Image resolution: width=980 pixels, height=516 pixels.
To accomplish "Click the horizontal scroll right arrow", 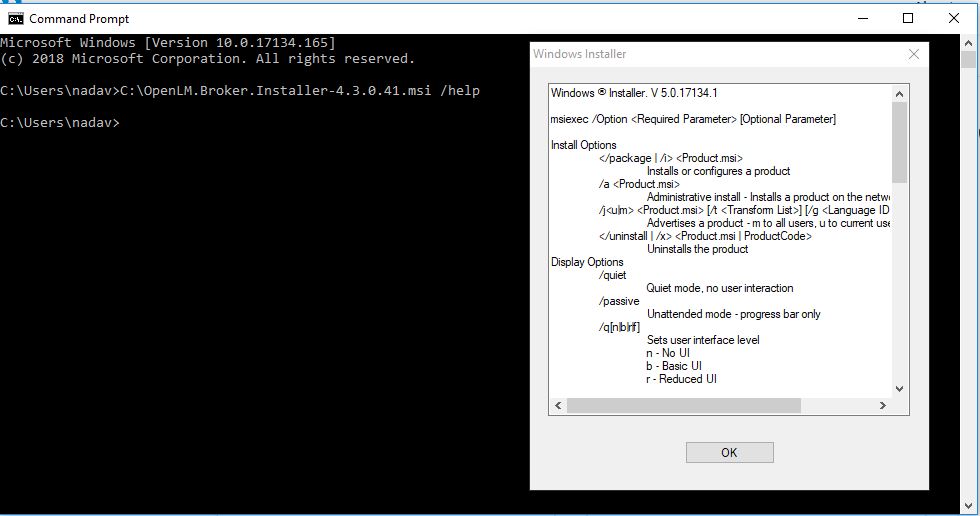I will tap(882, 406).
